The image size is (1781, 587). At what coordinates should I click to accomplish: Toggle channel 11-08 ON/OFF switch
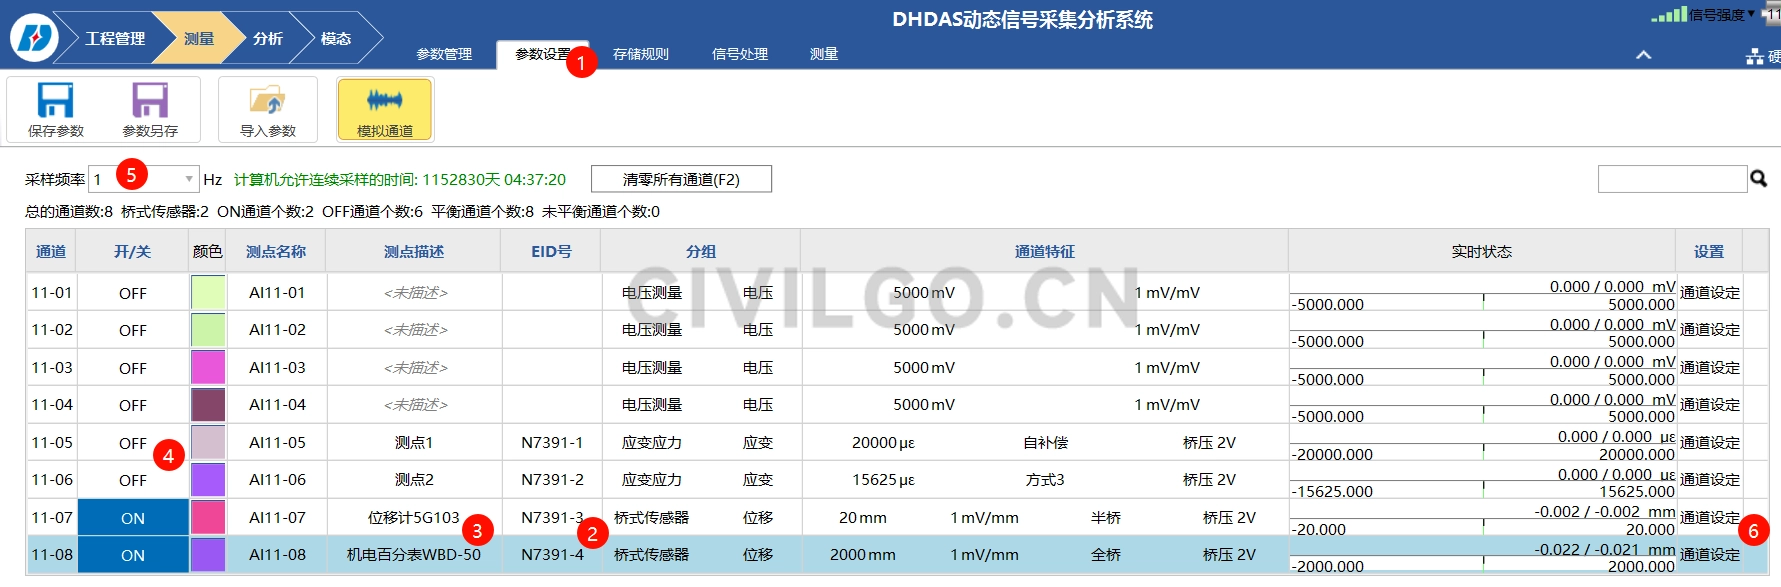coord(133,555)
